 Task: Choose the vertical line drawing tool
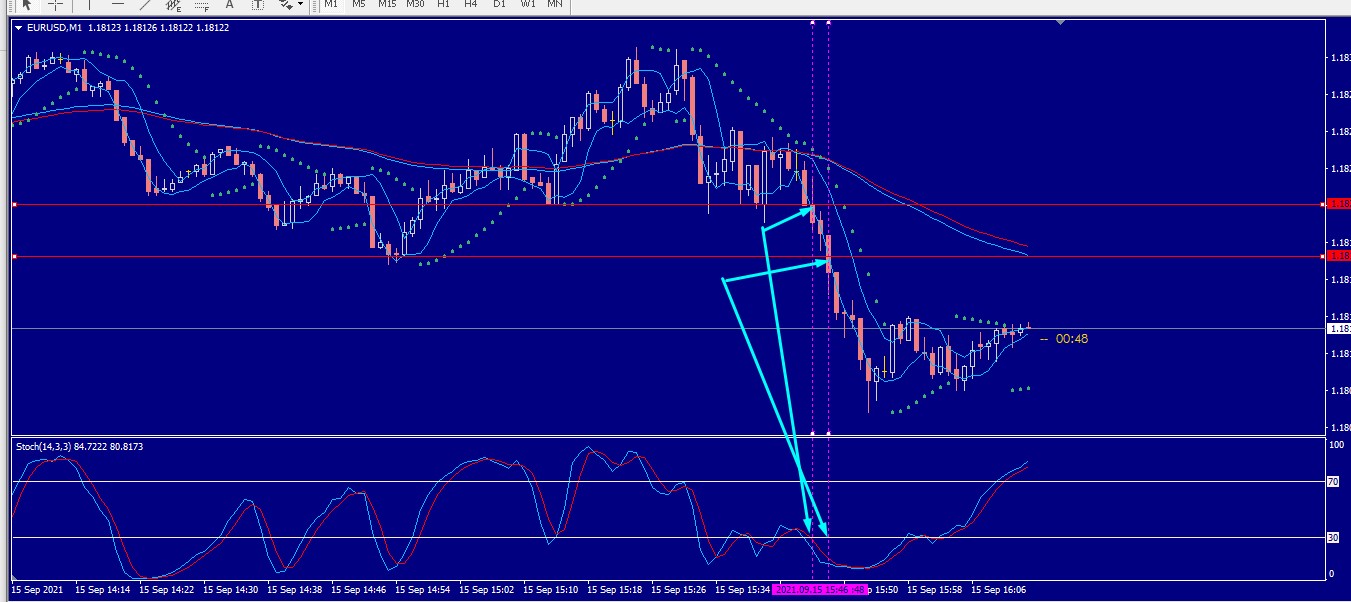pos(89,5)
